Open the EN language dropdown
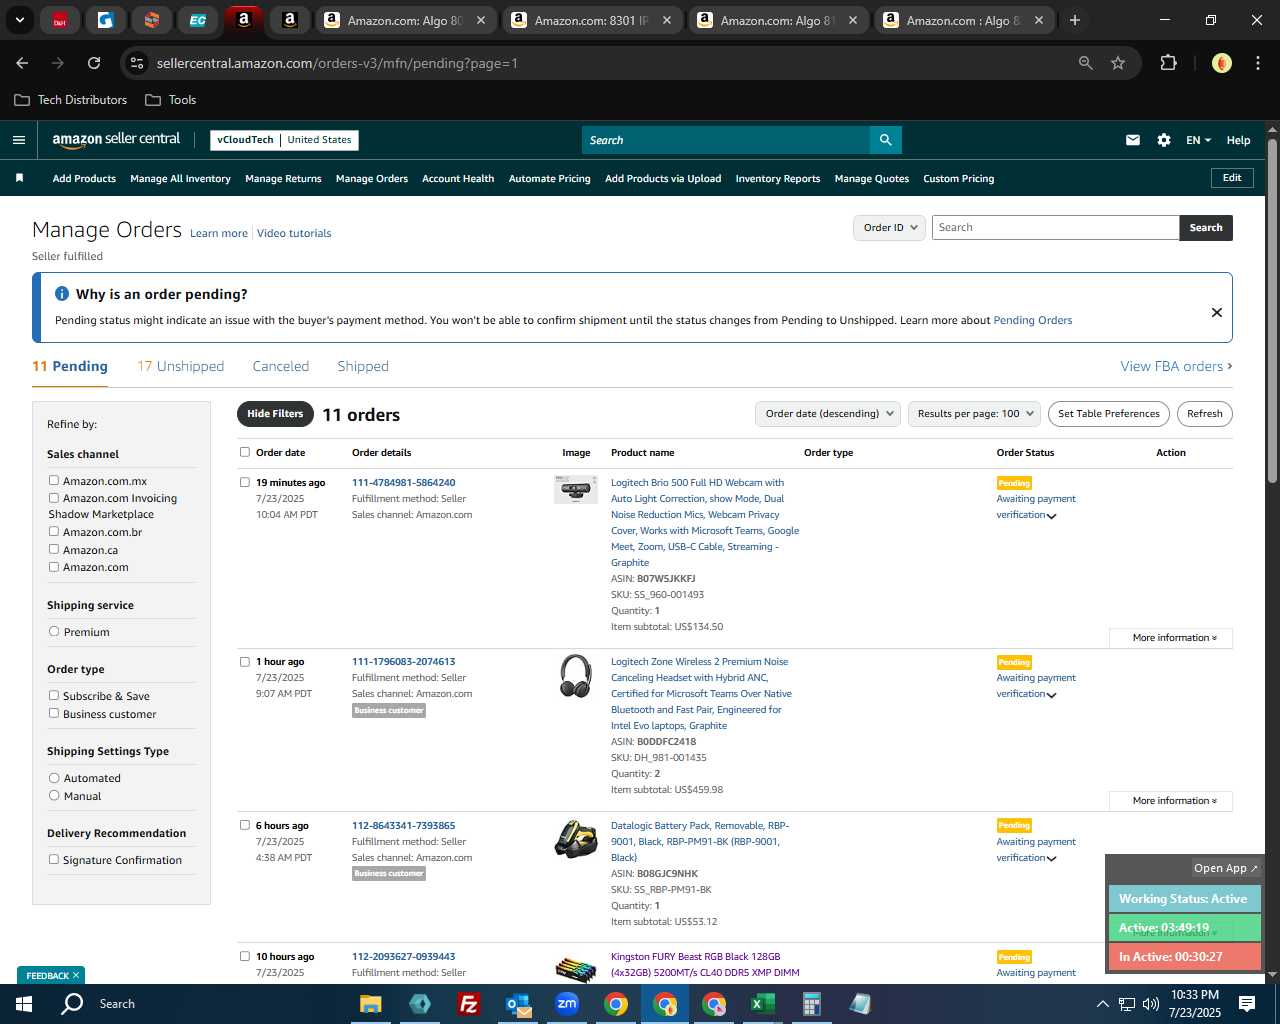This screenshot has width=1280, height=1024. pyautogui.click(x=1198, y=140)
